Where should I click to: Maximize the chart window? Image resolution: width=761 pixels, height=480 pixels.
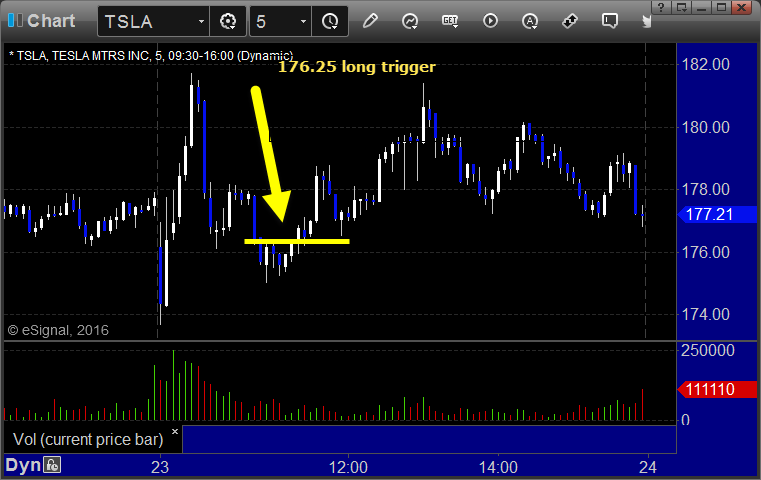(721, 7)
